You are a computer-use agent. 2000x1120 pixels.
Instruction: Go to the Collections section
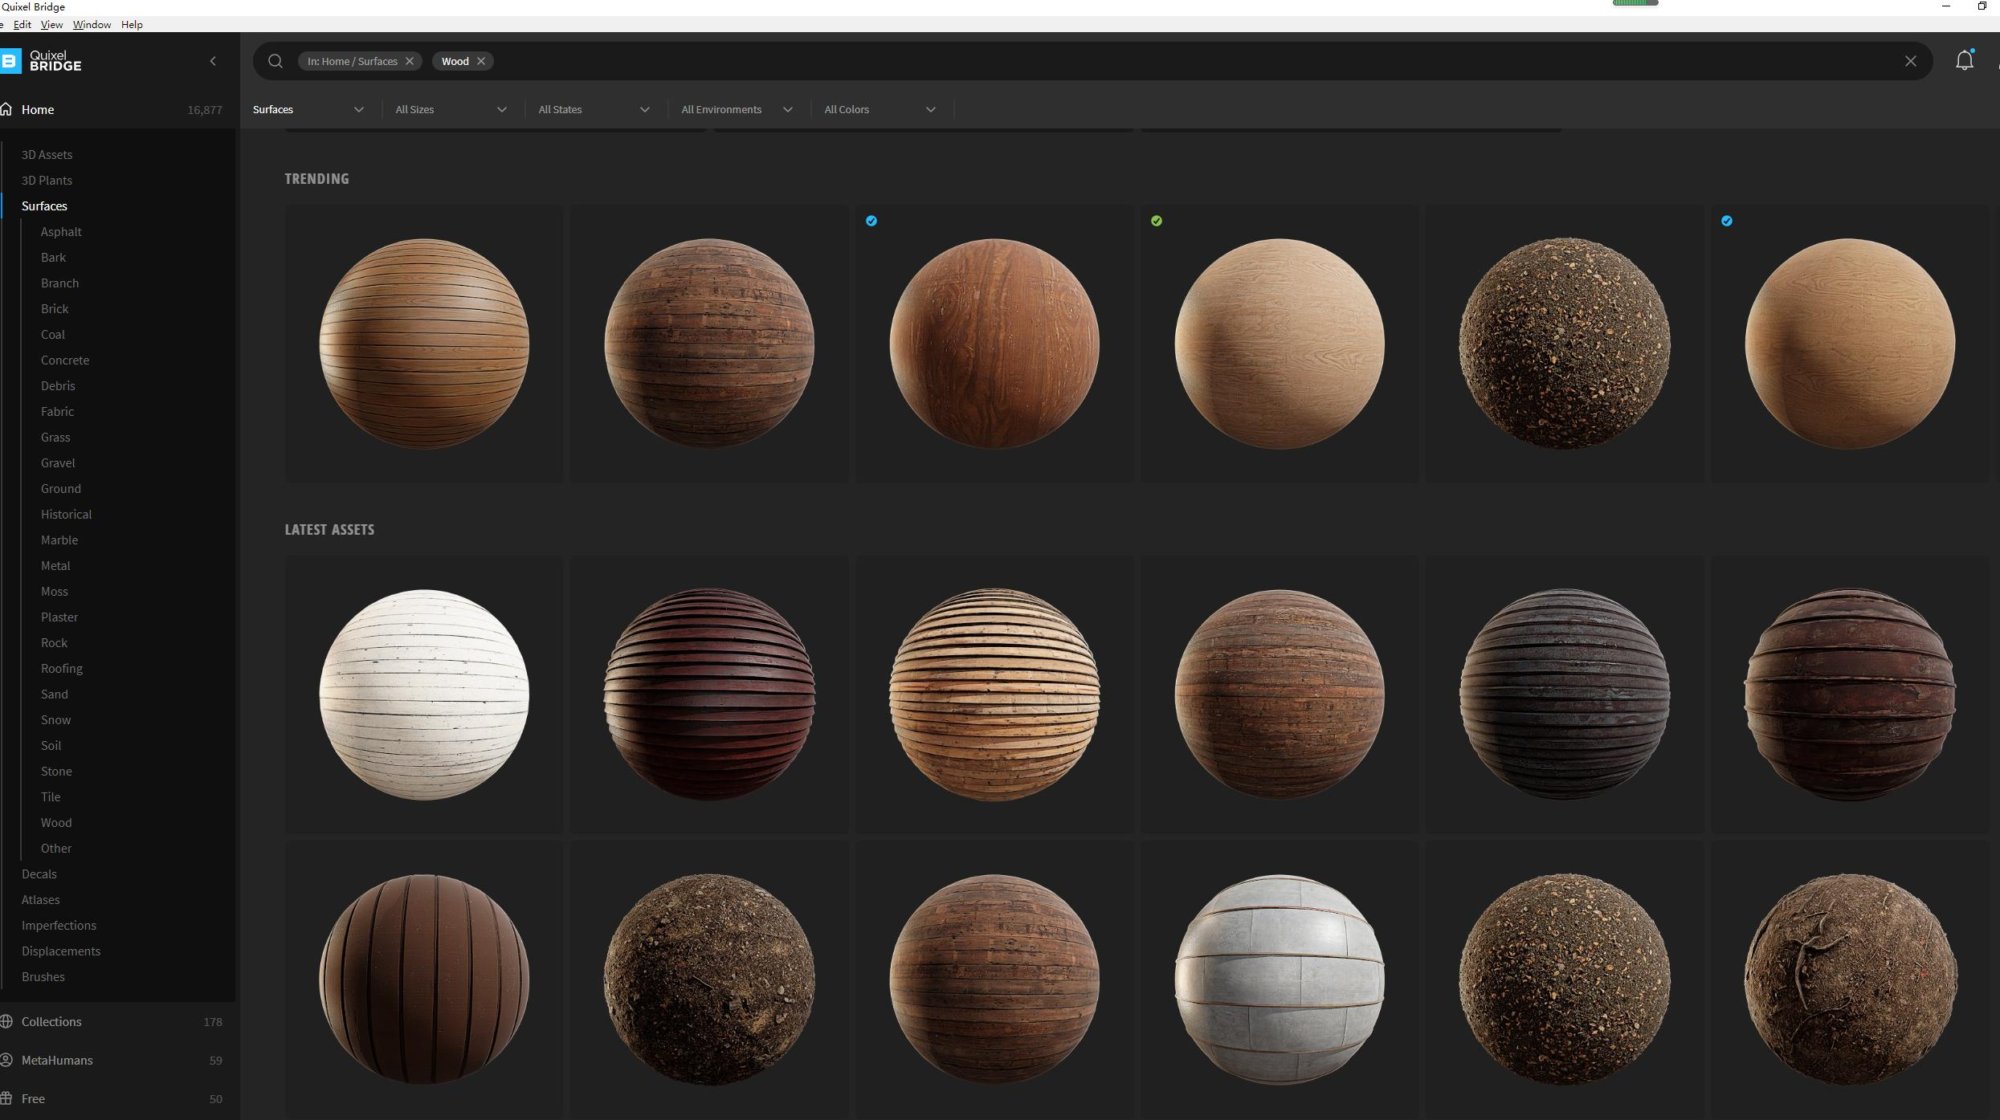[52, 1021]
